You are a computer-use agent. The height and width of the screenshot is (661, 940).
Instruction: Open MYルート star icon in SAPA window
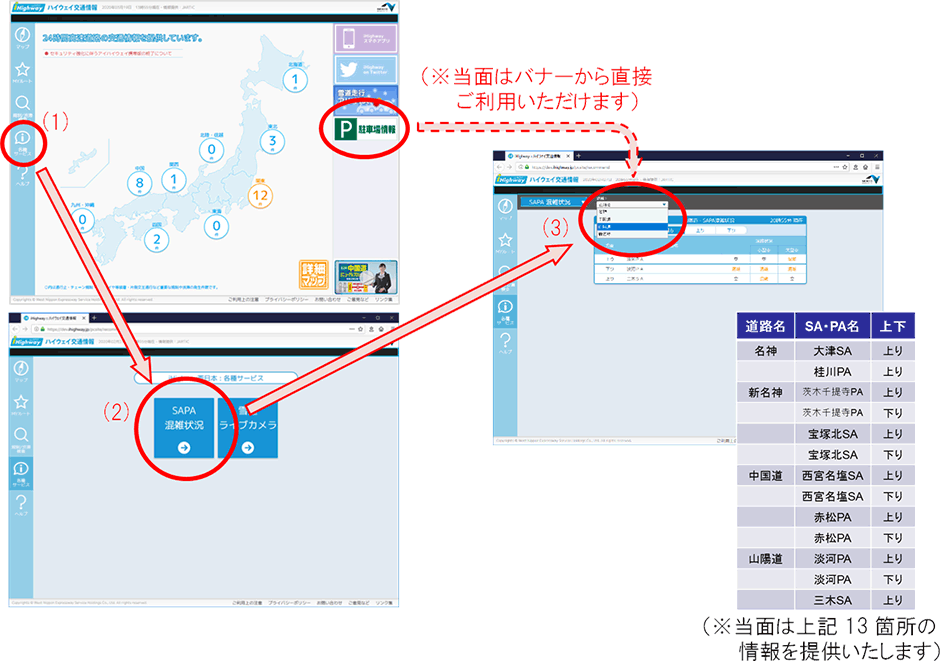point(505,240)
